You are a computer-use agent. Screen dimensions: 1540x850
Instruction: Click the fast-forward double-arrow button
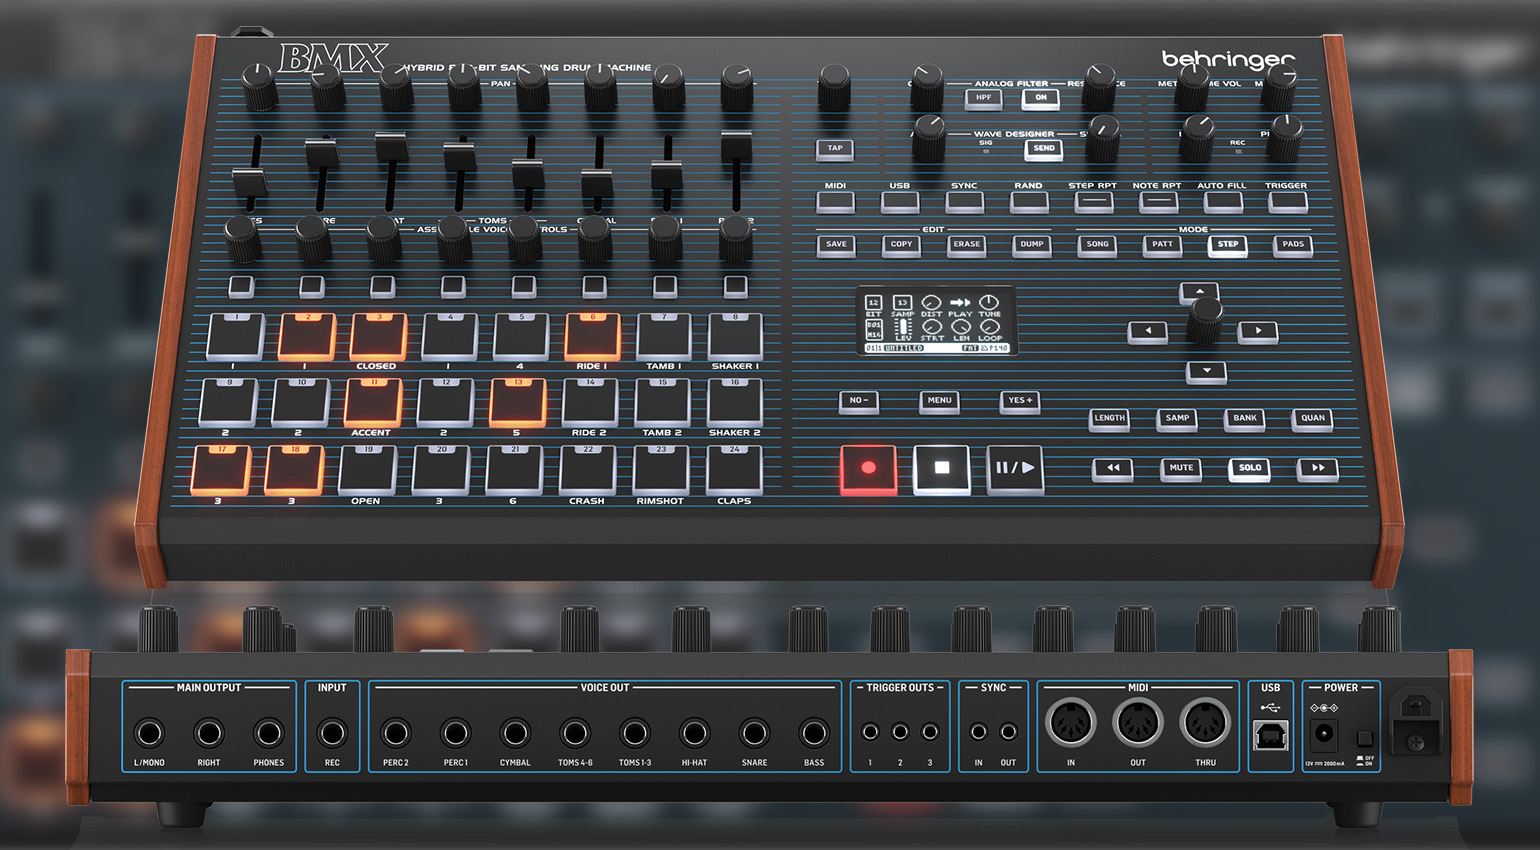(x=1317, y=468)
